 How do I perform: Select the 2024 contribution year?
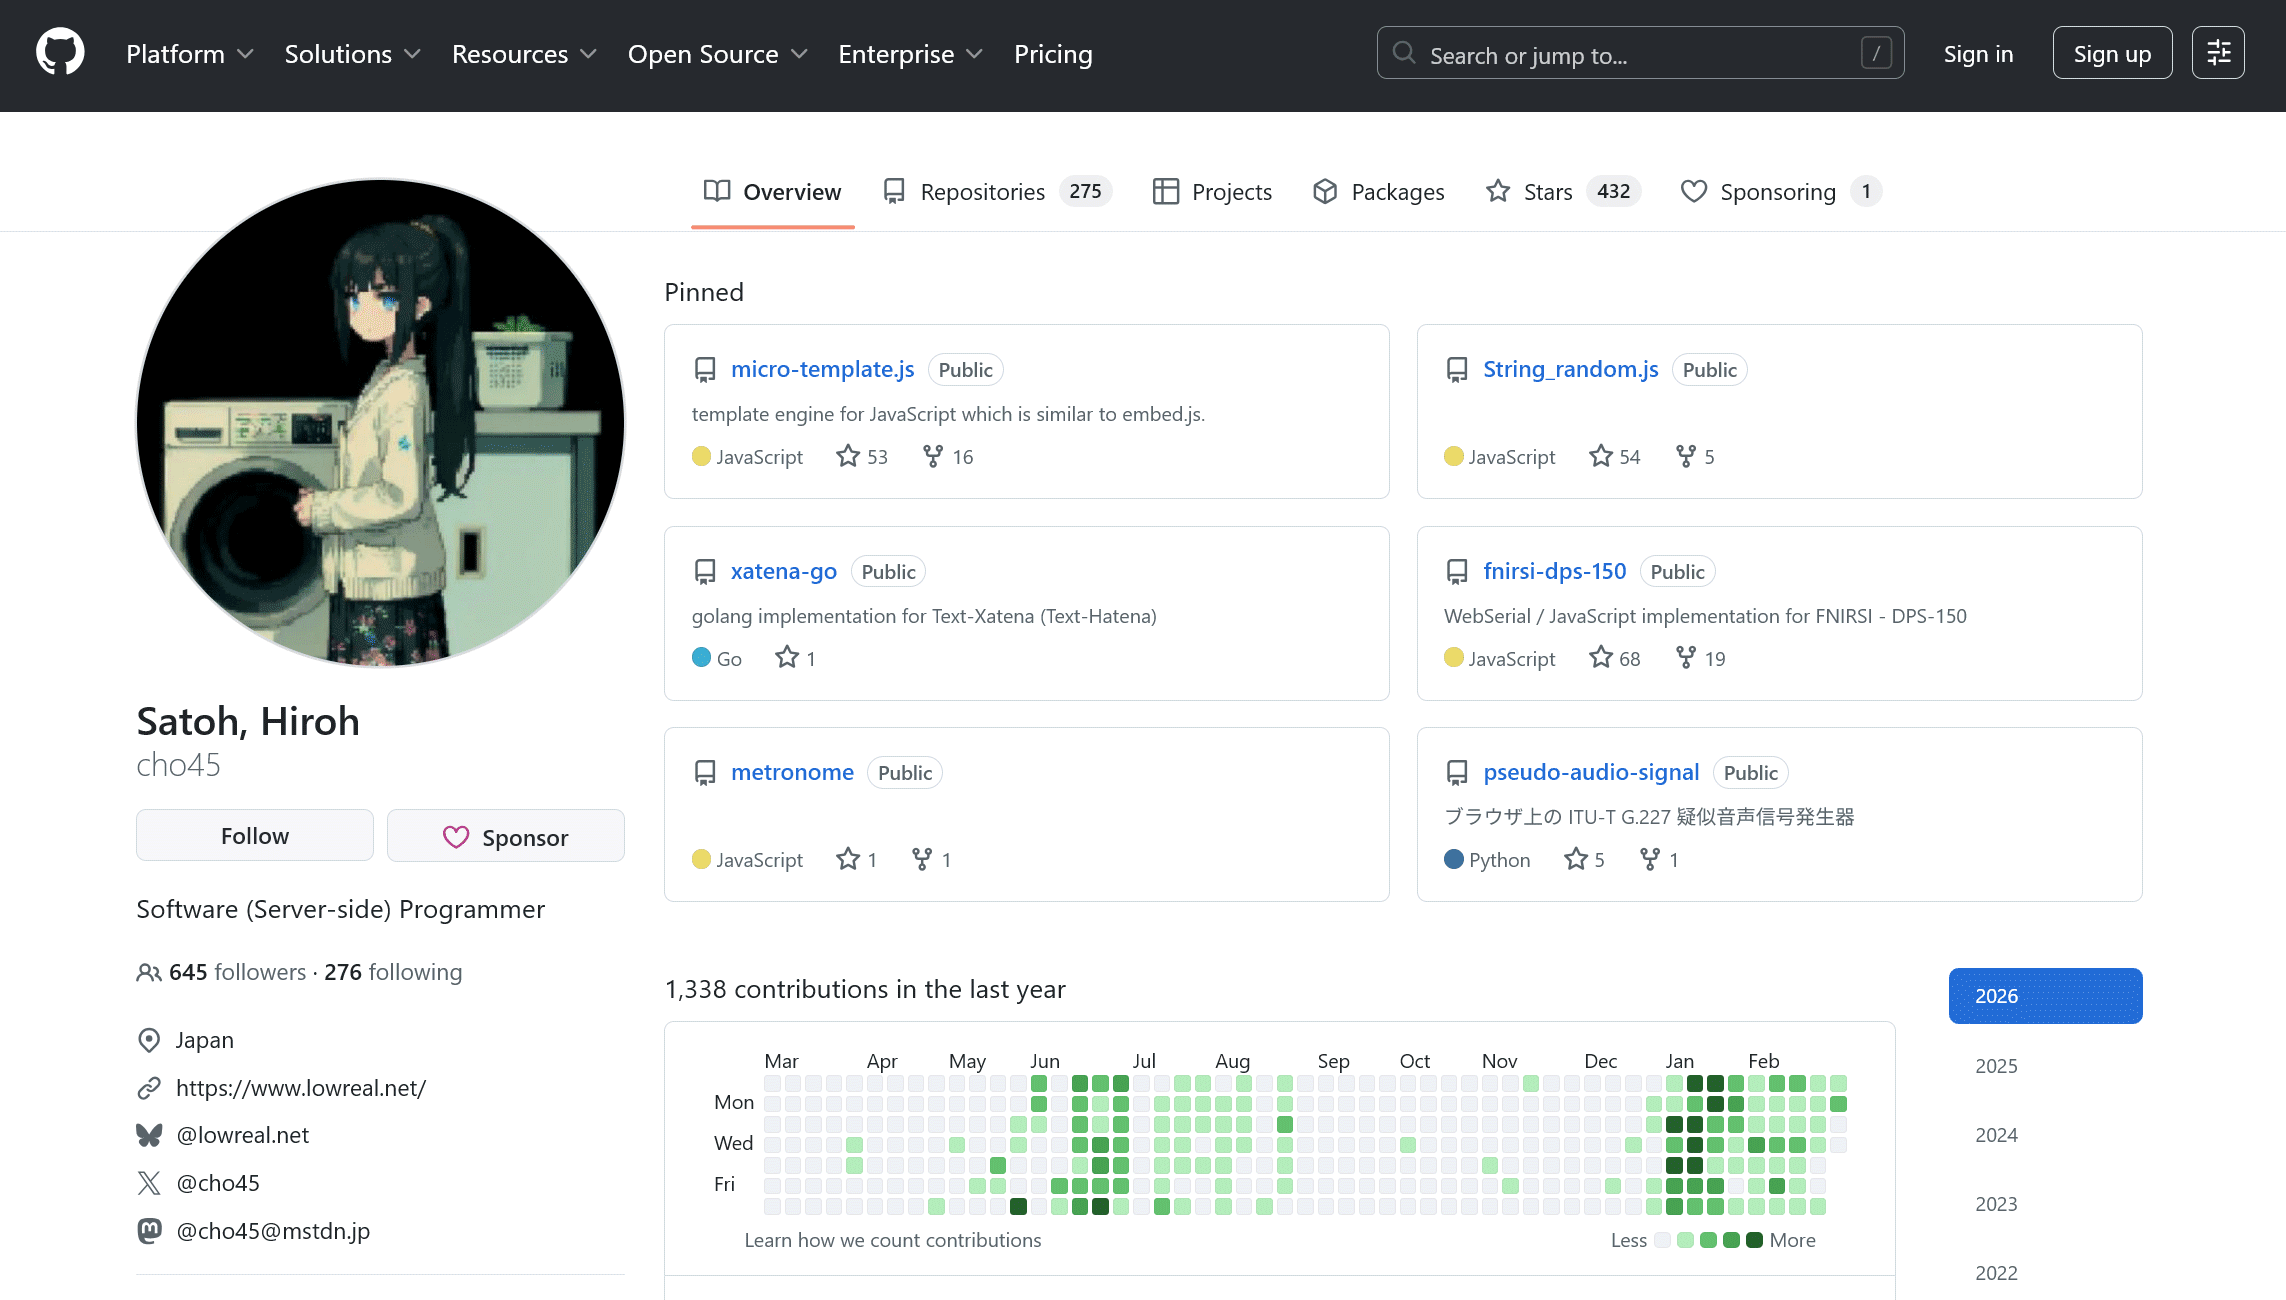1996,1135
